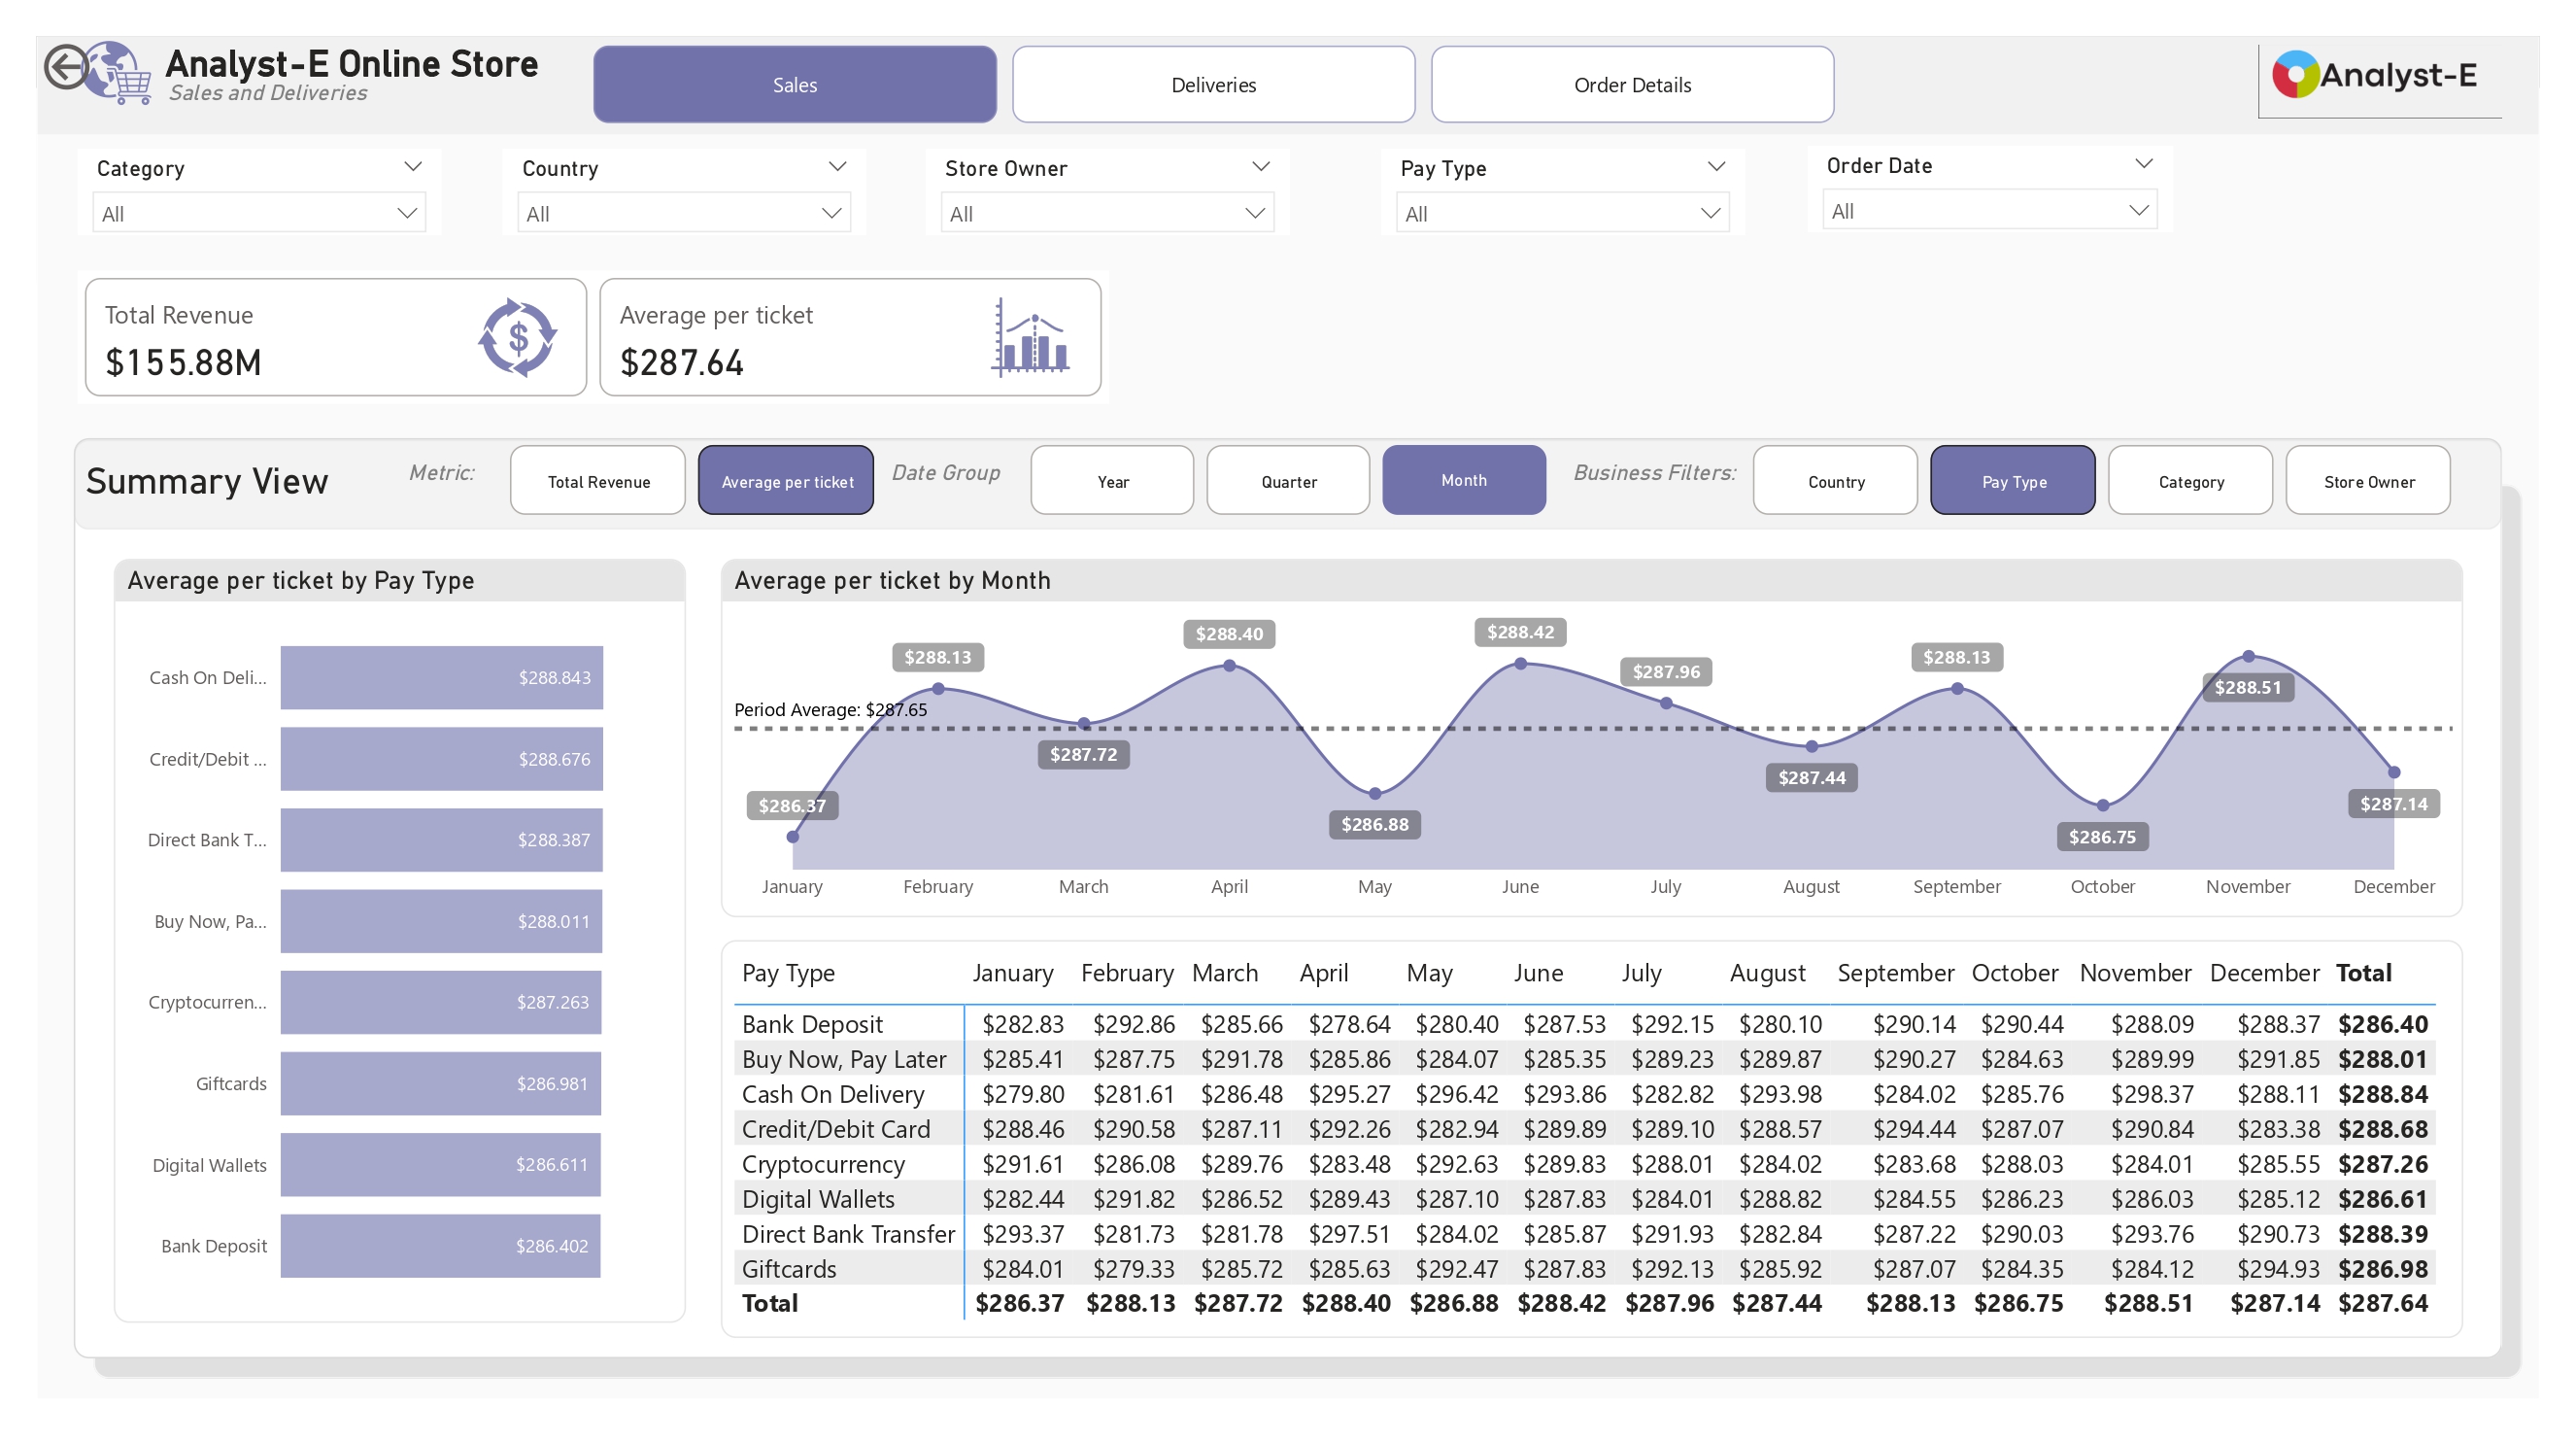Select the Cash On Delivery bar

[x=441, y=677]
